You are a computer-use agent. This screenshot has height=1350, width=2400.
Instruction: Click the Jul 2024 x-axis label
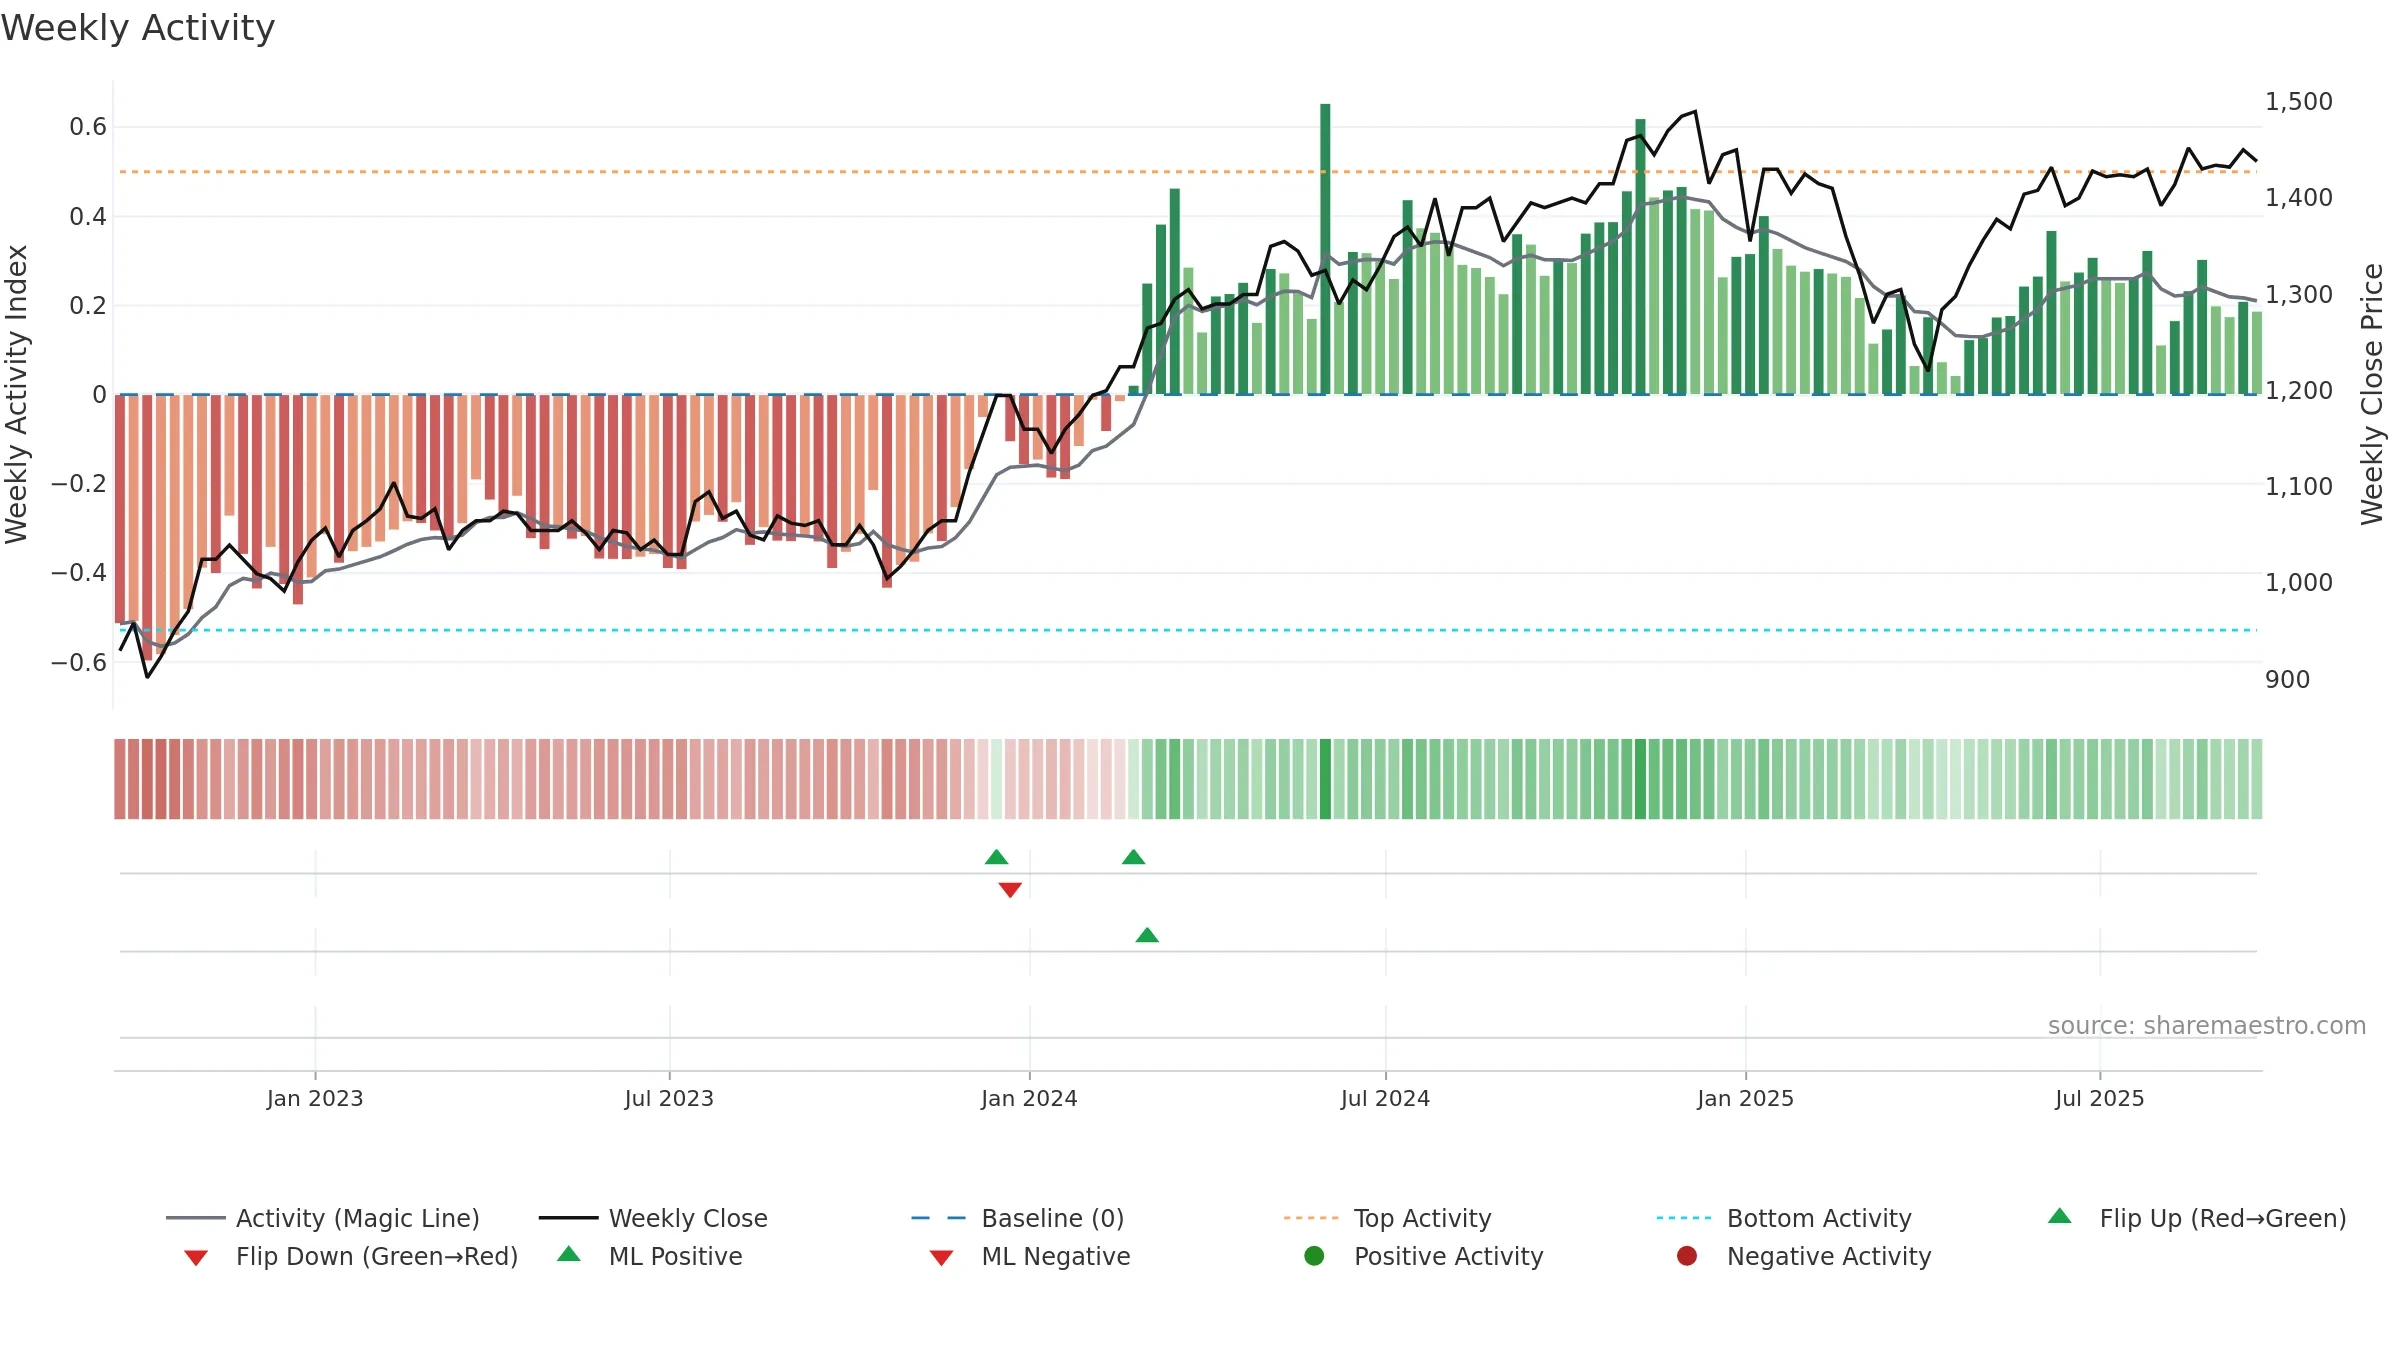[1385, 1098]
